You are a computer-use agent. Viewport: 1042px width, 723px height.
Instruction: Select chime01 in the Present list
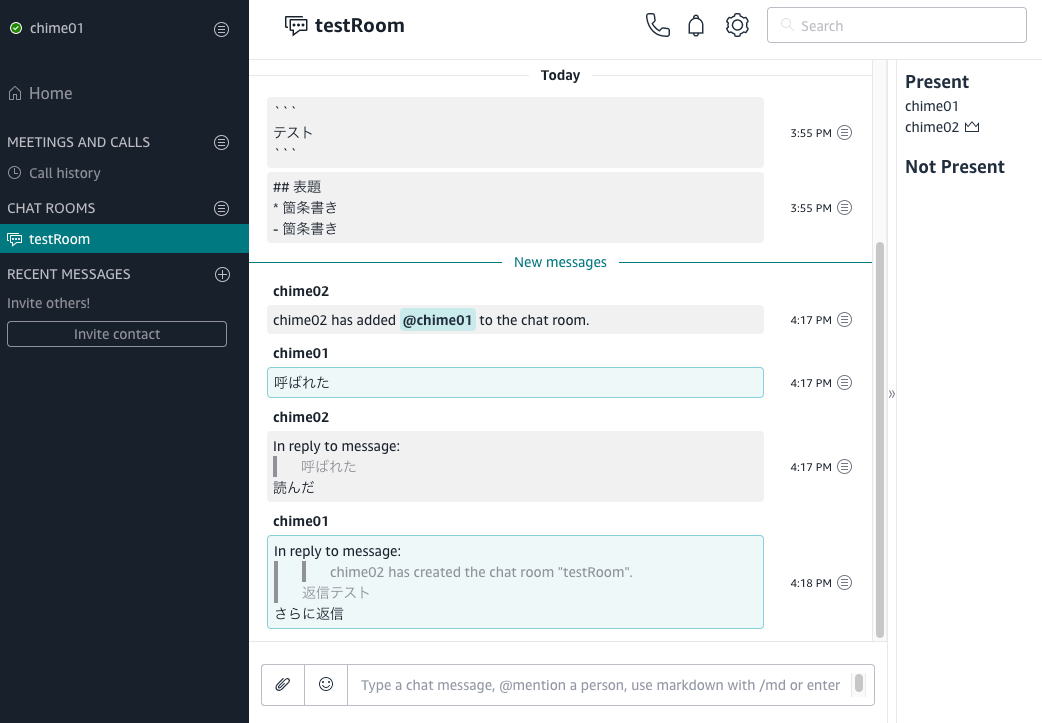coord(932,106)
